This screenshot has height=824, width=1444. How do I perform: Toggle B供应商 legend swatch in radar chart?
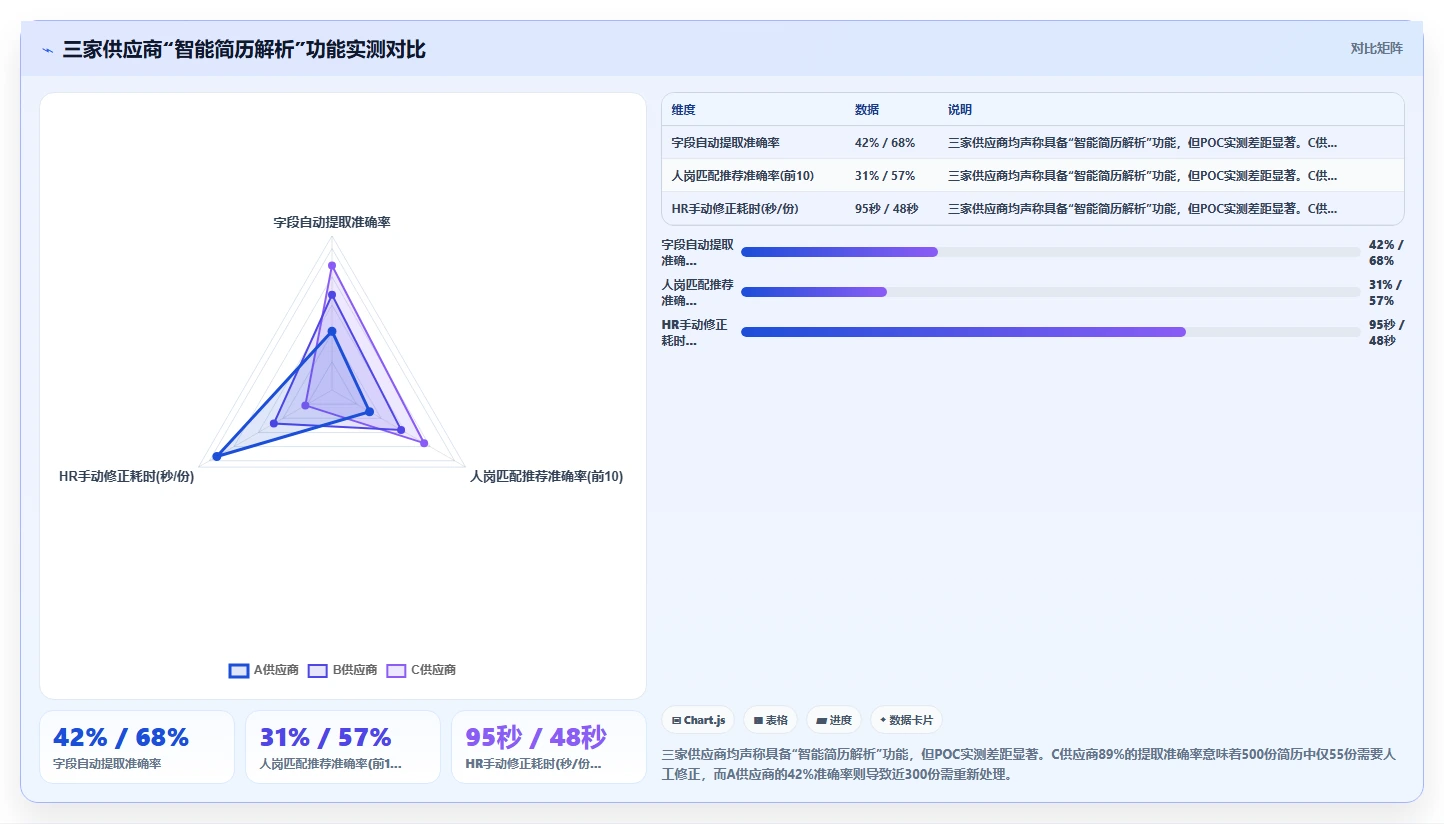(x=318, y=670)
